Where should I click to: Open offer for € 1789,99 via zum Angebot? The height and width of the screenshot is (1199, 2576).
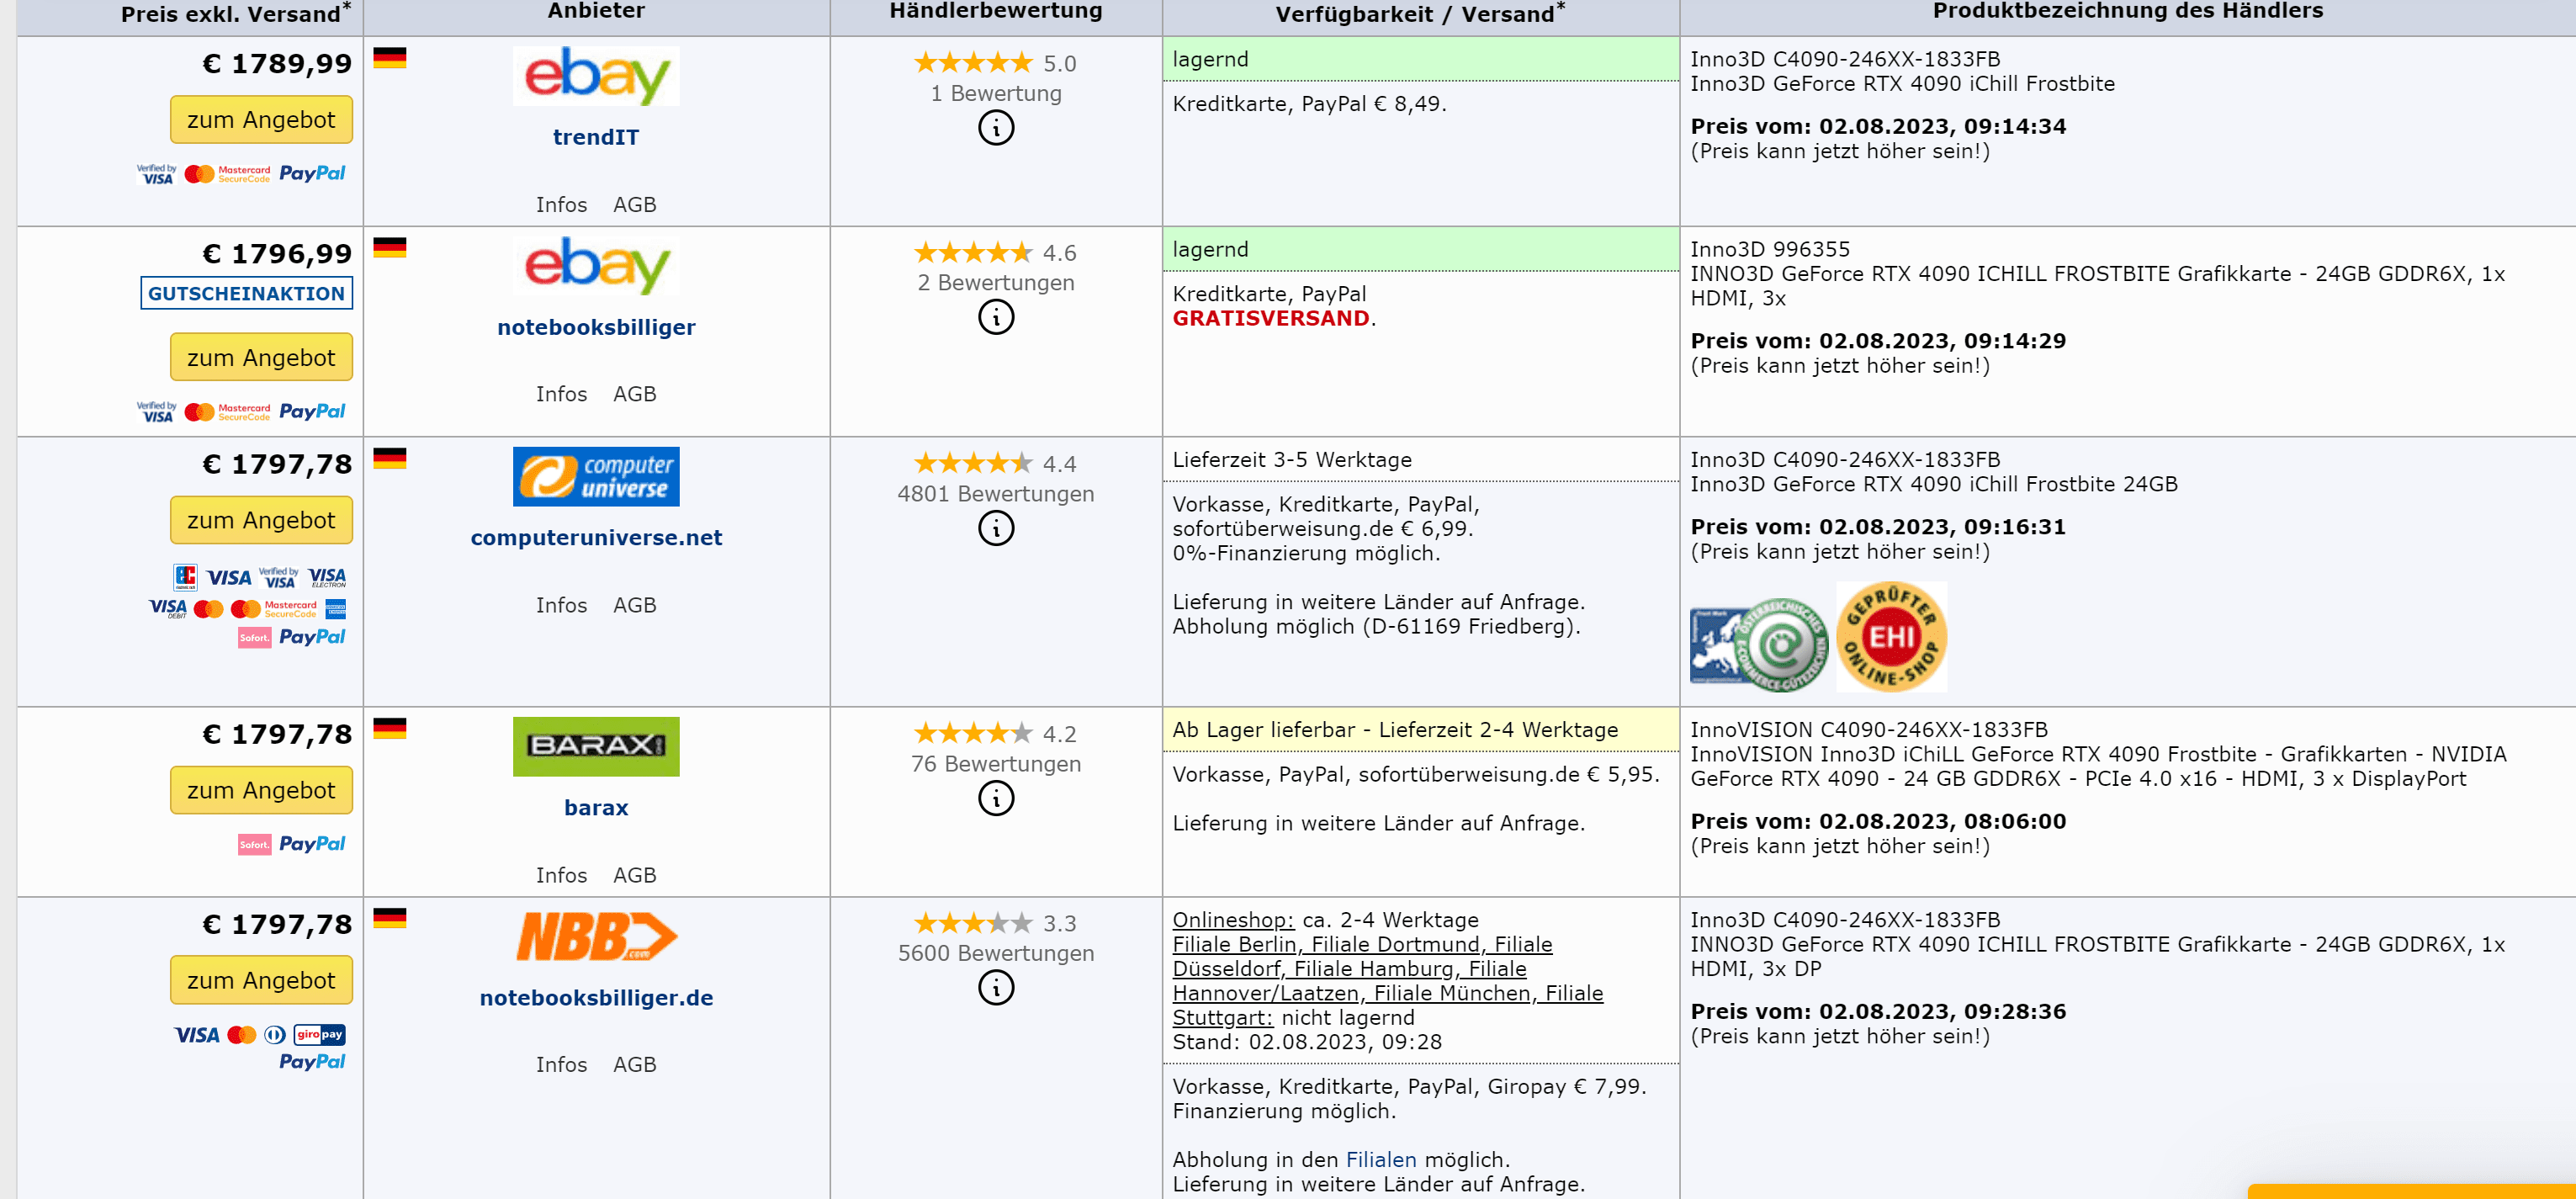261,120
